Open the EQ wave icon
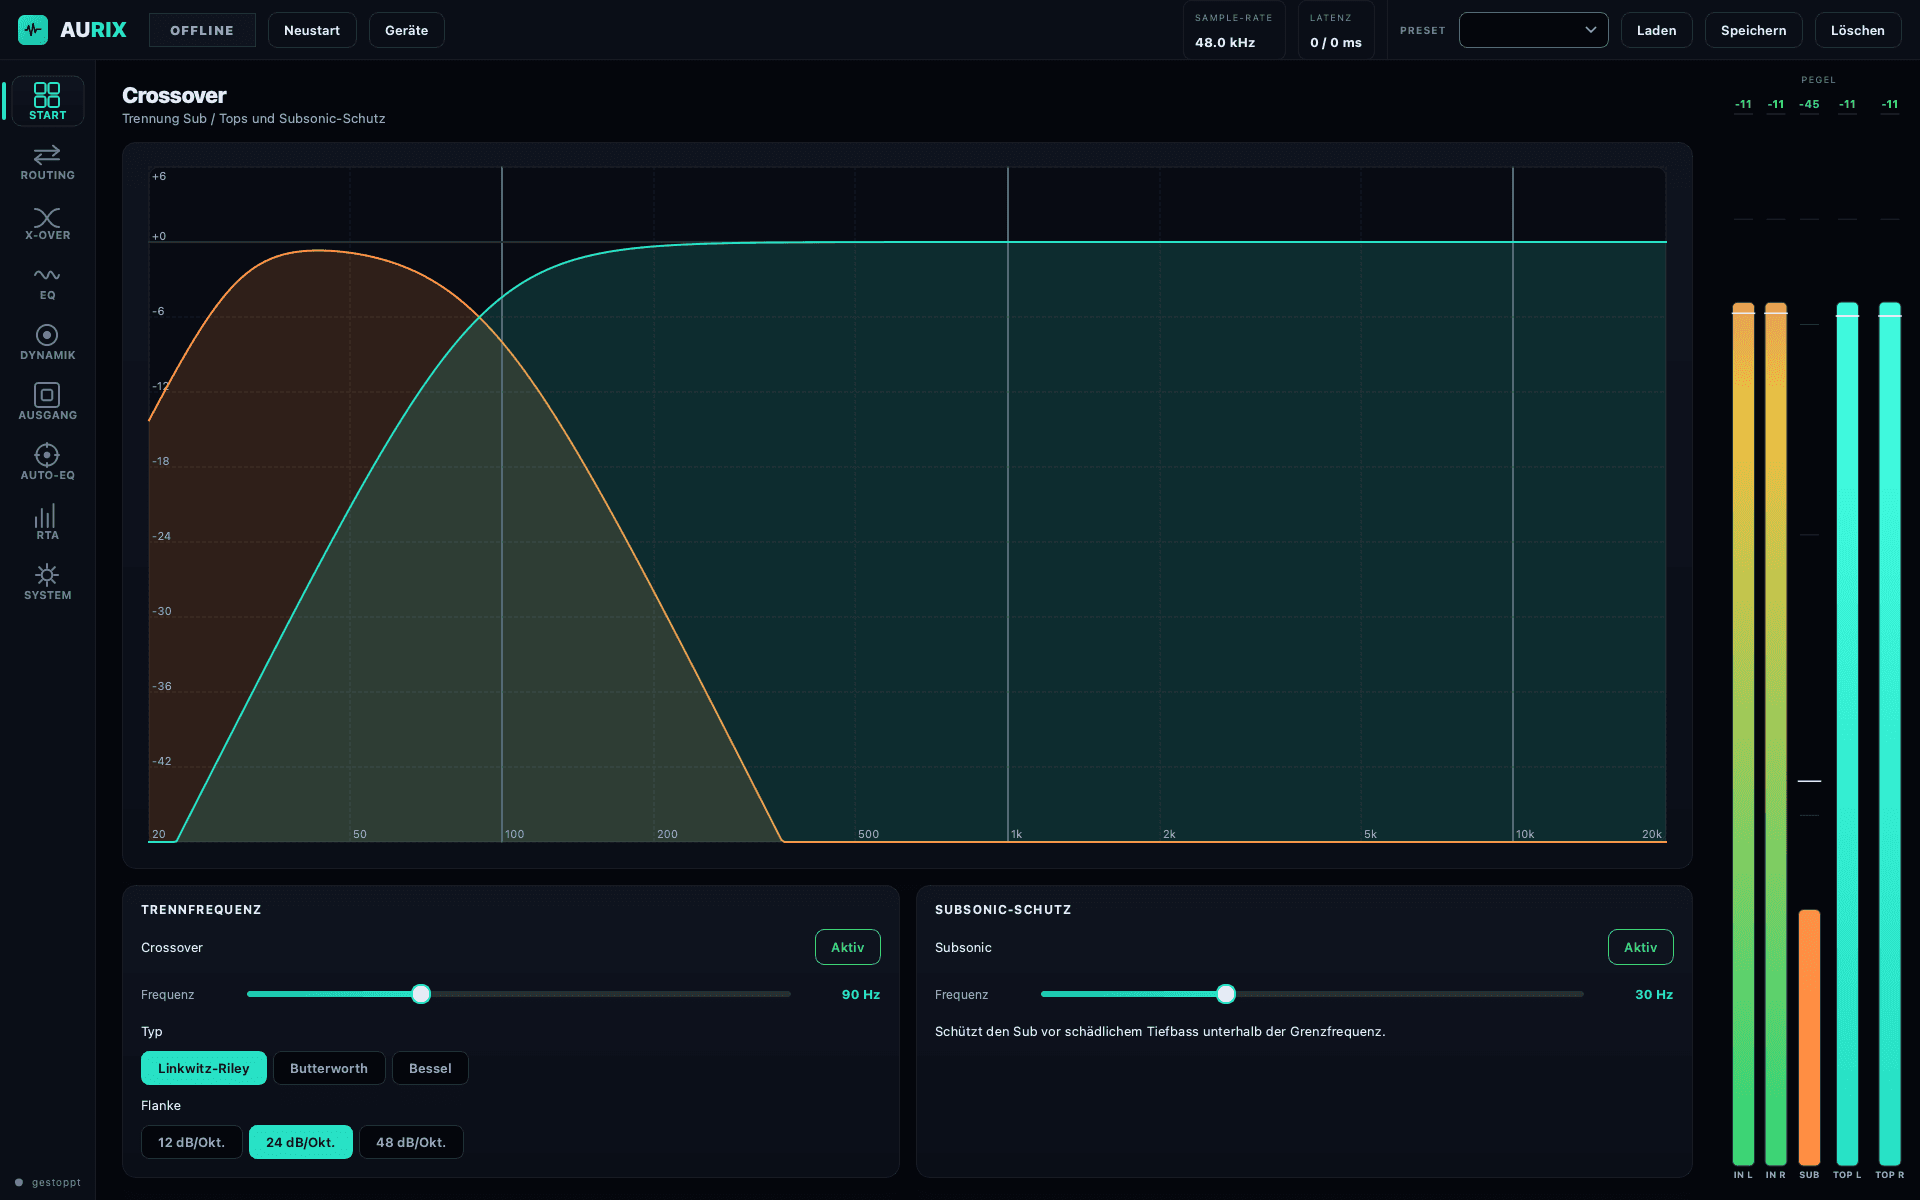The image size is (1920, 1200). [x=47, y=275]
